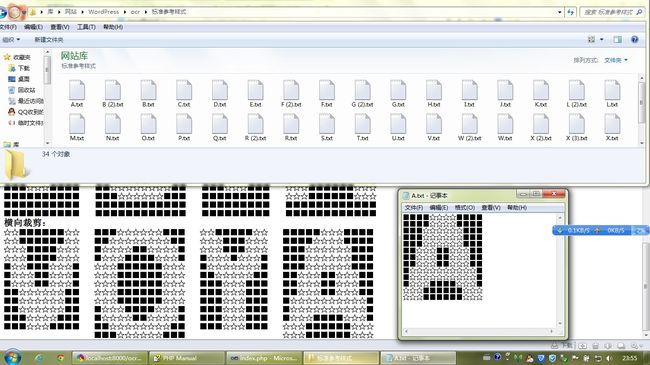Open Explorer 工具(T) menu
650x365 pixels.
[x=86, y=27]
